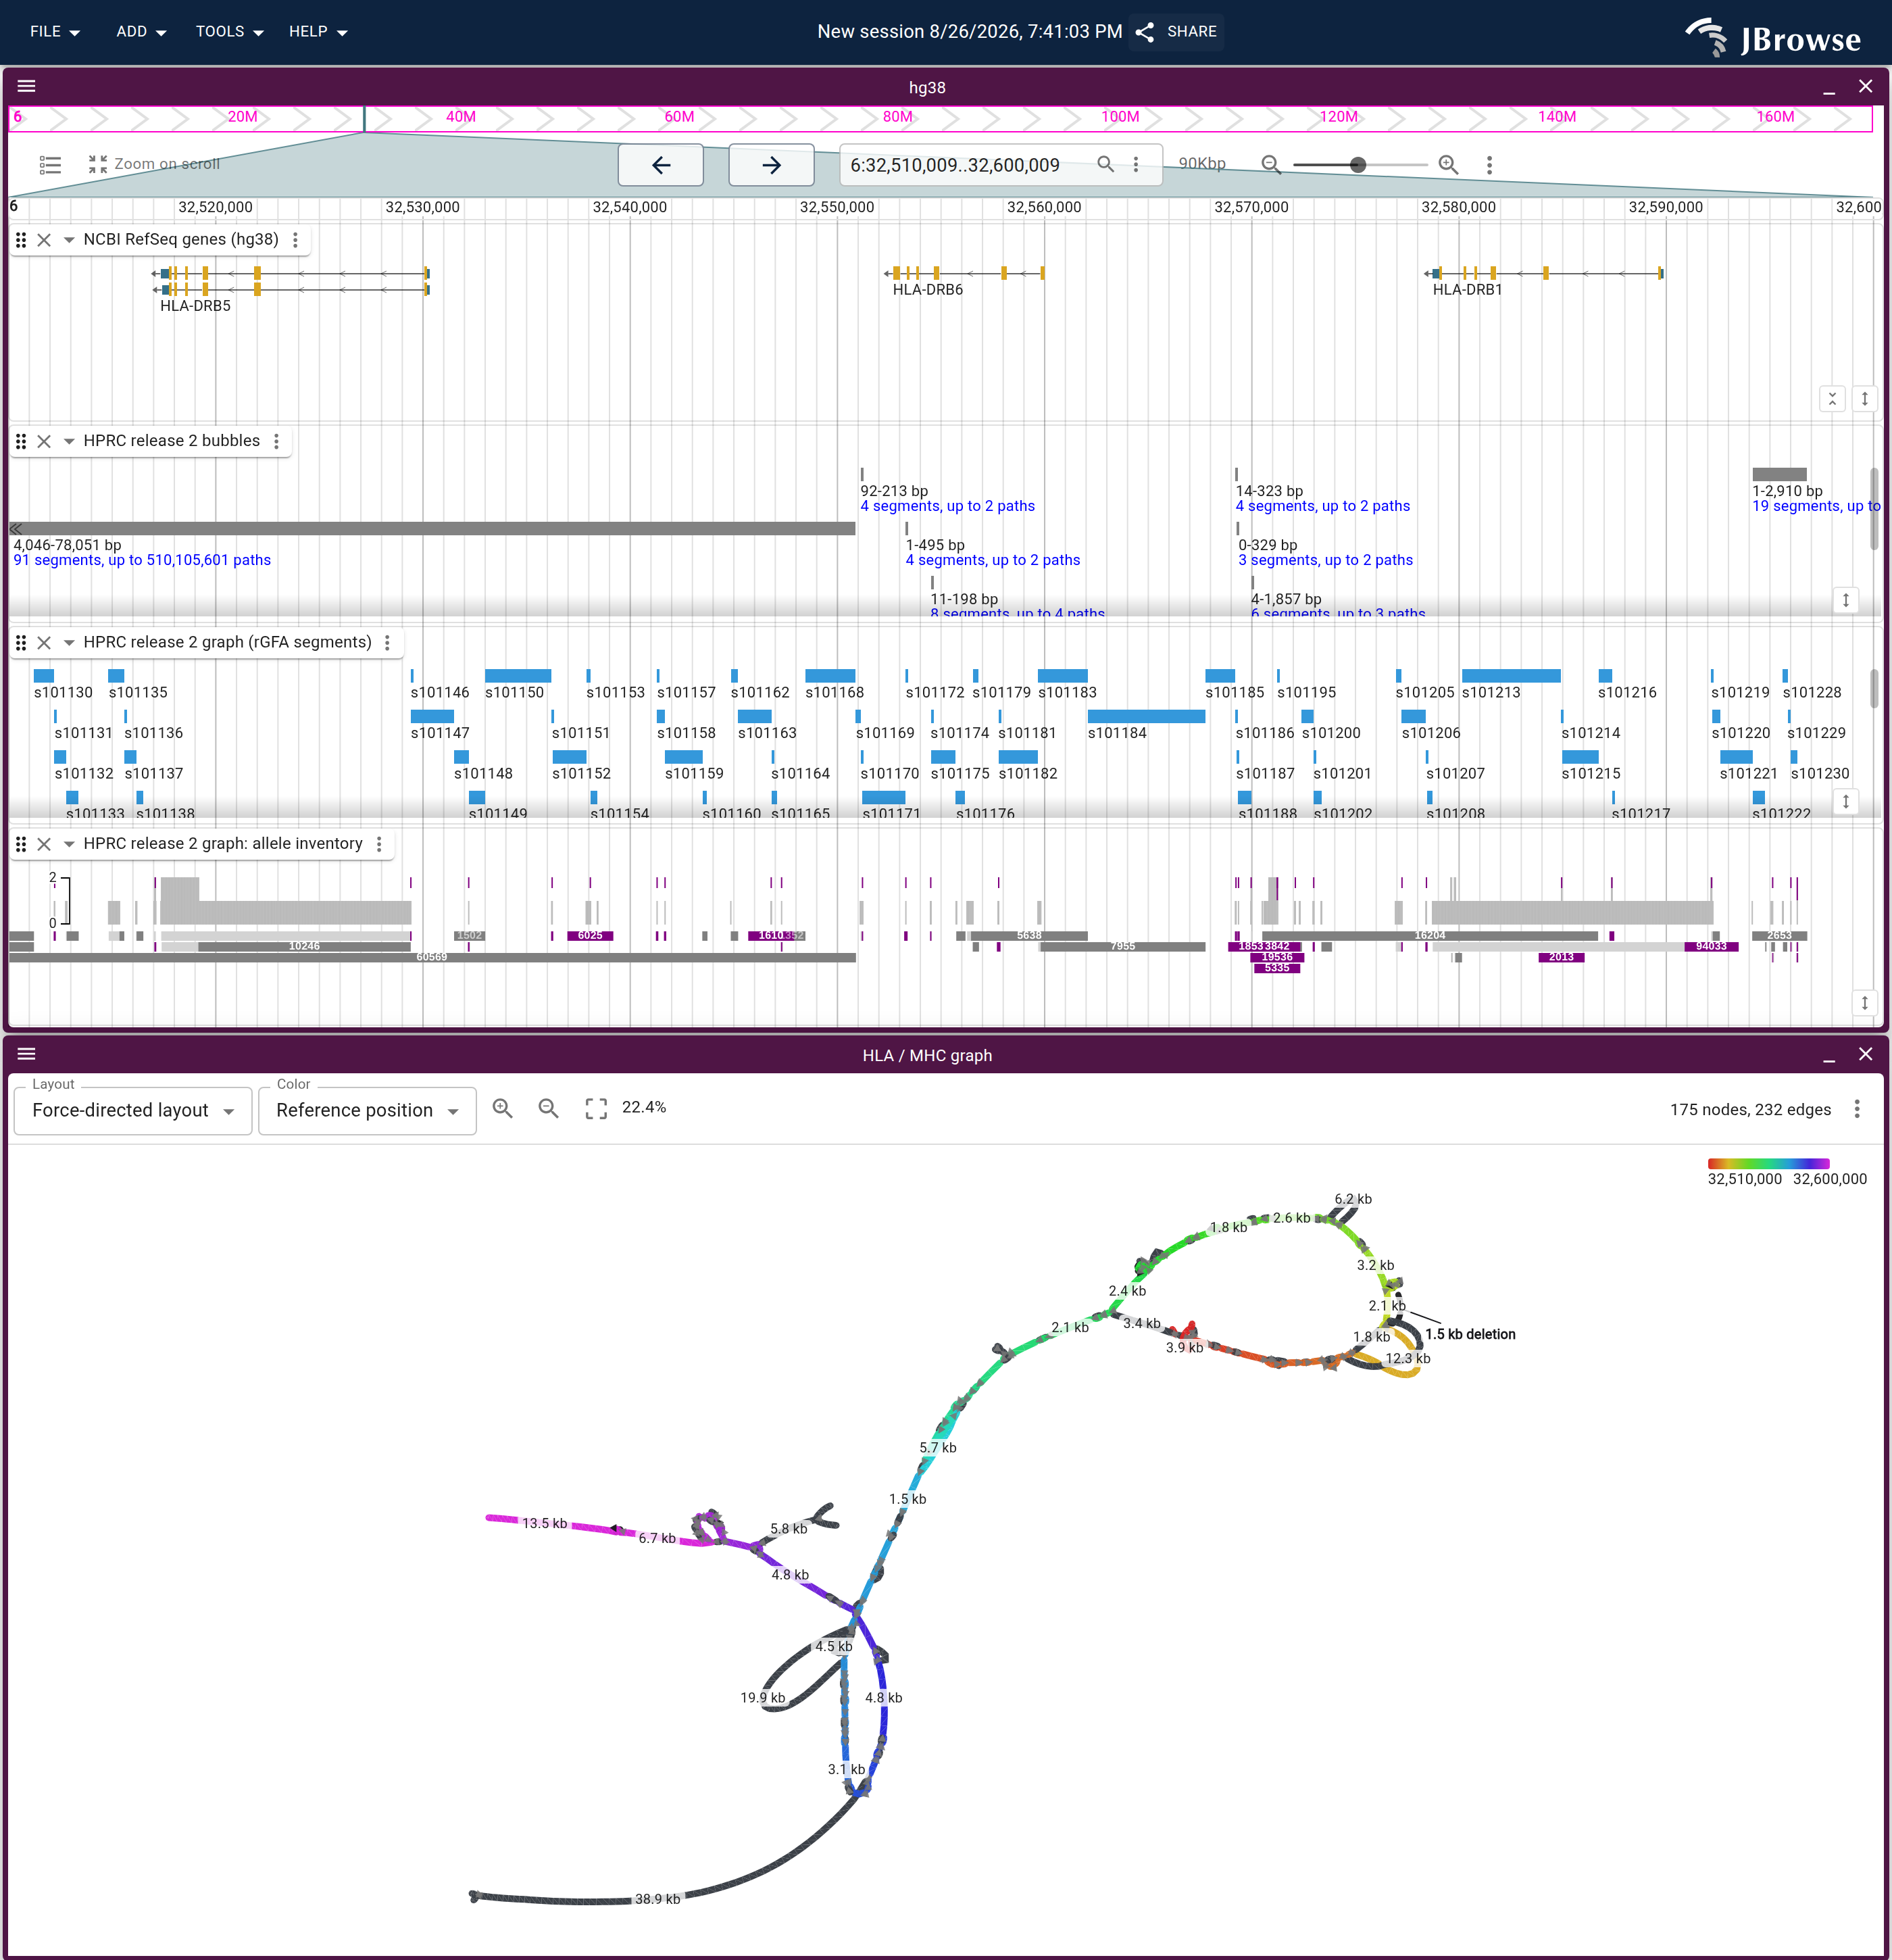Open HPRC release 2 bubbles track menu
This screenshot has height=1960, width=1892.
[276, 441]
